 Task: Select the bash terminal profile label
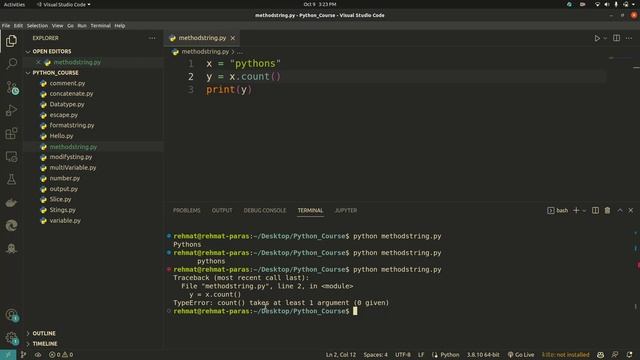pos(558,210)
